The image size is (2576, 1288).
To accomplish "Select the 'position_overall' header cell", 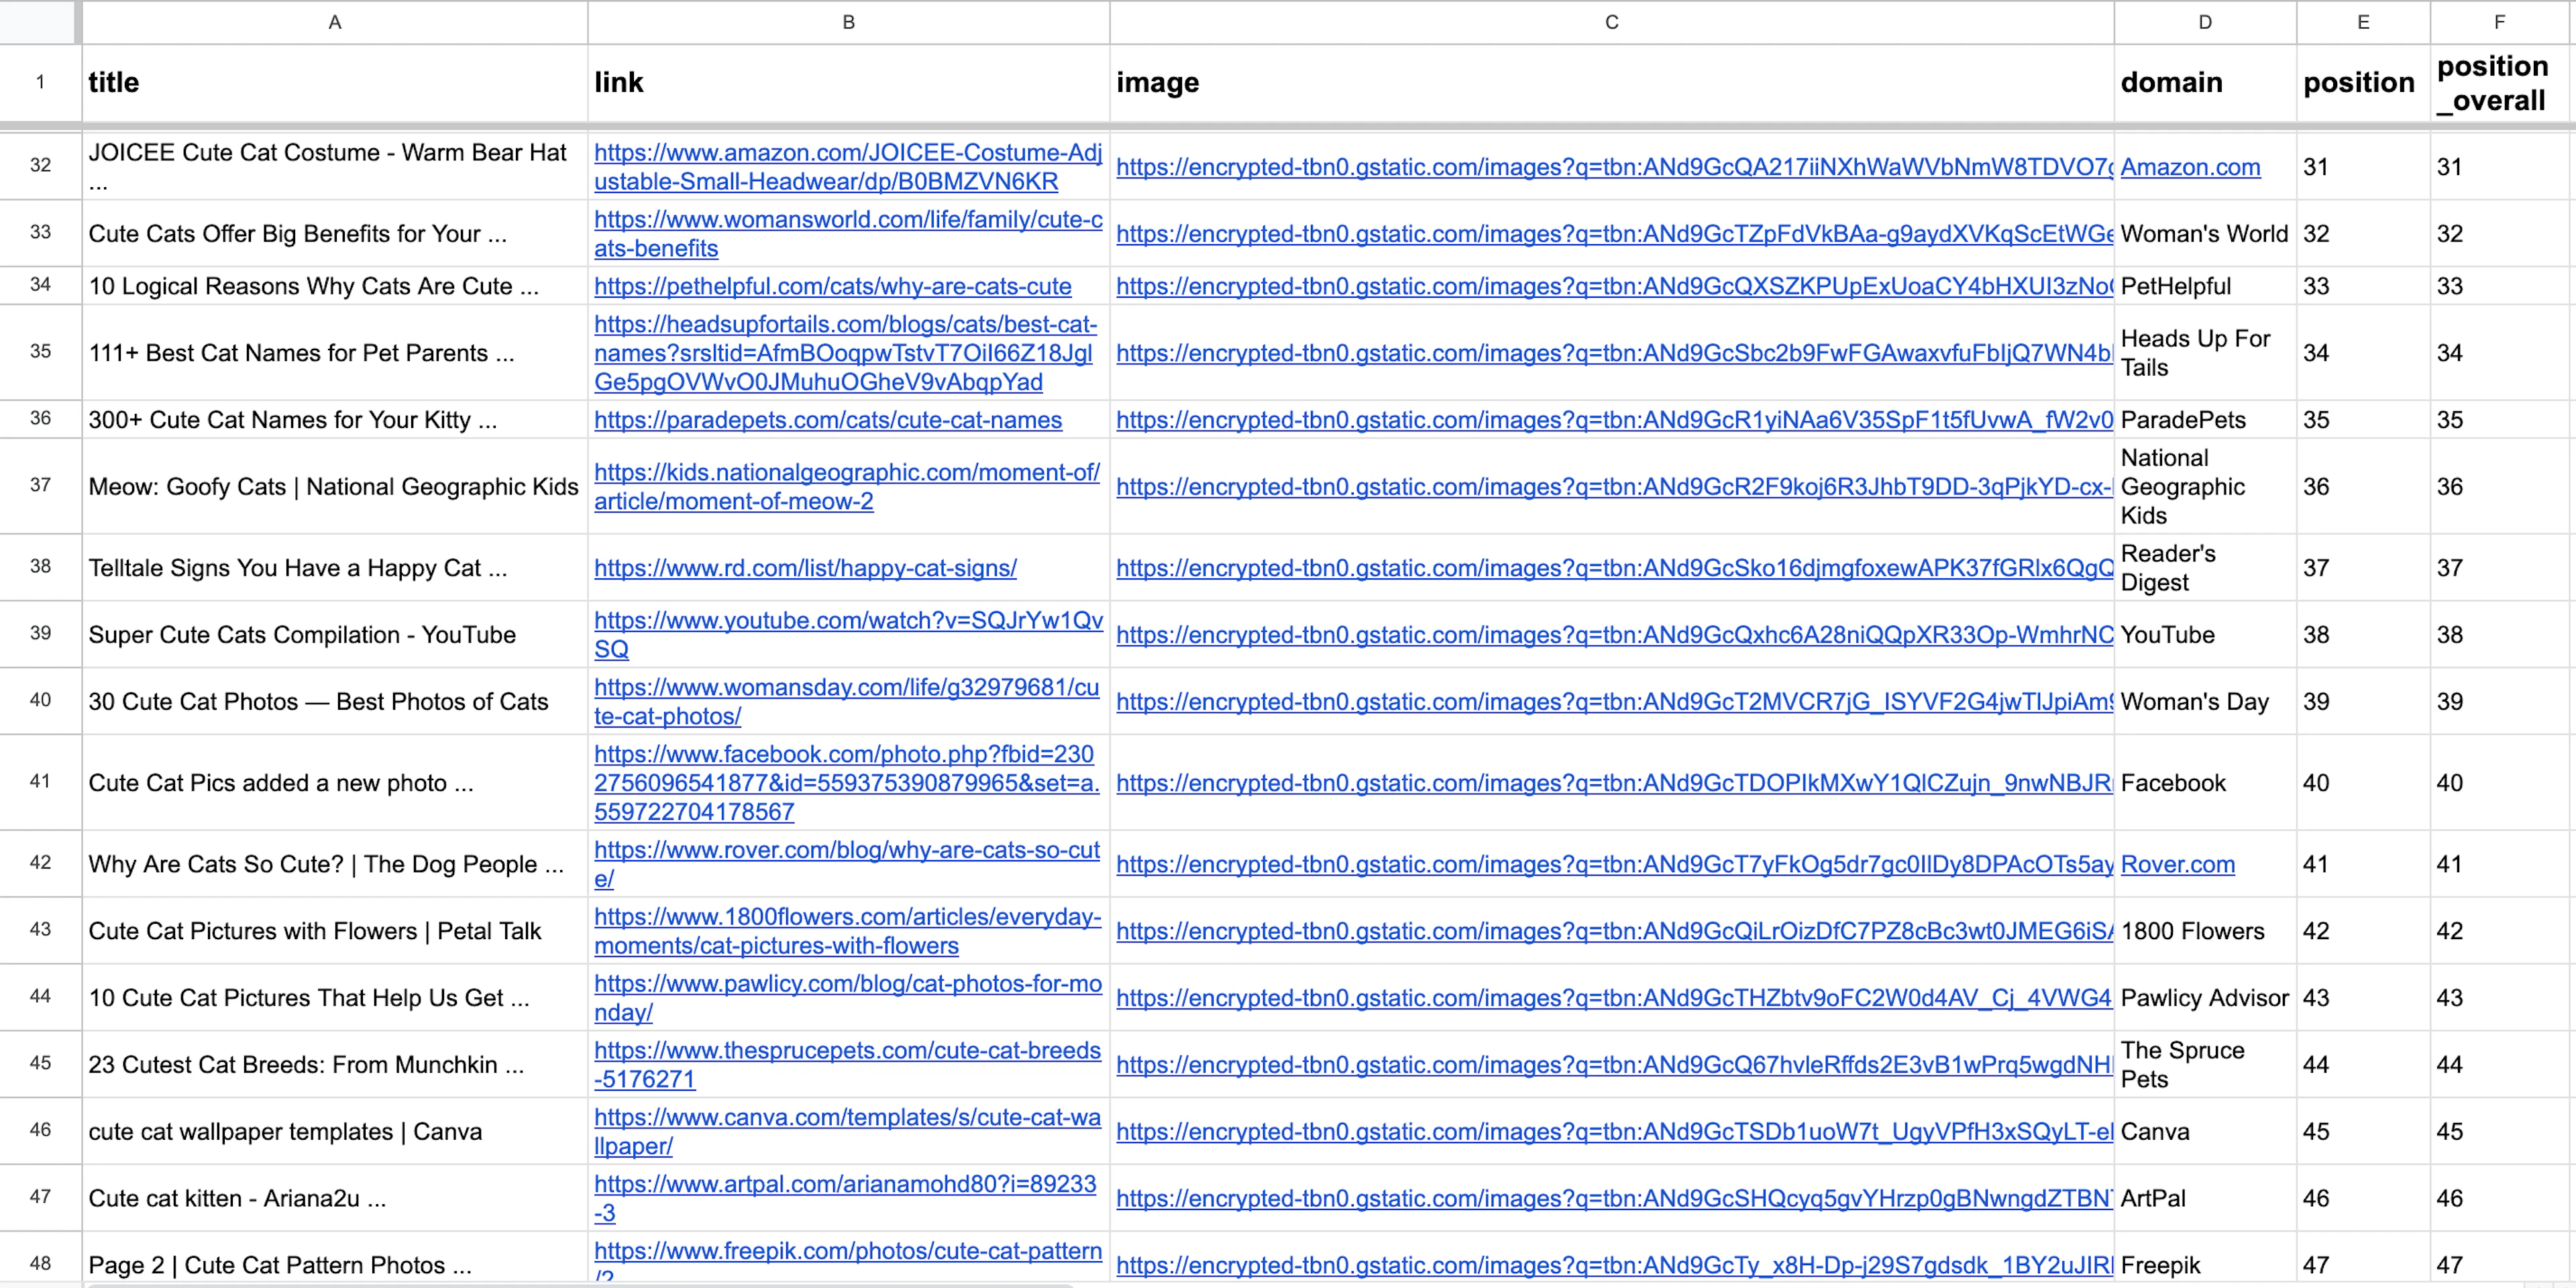I will (2499, 82).
